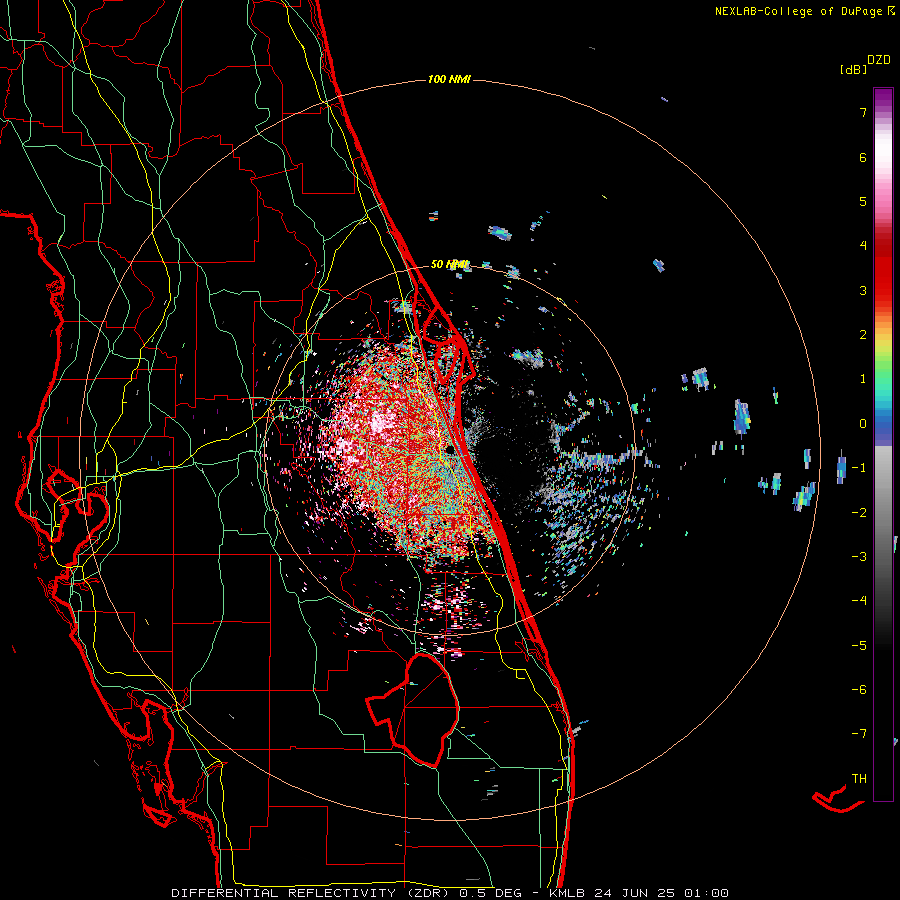
Task: Click the 50 NMI range ring label
Action: pos(449,265)
